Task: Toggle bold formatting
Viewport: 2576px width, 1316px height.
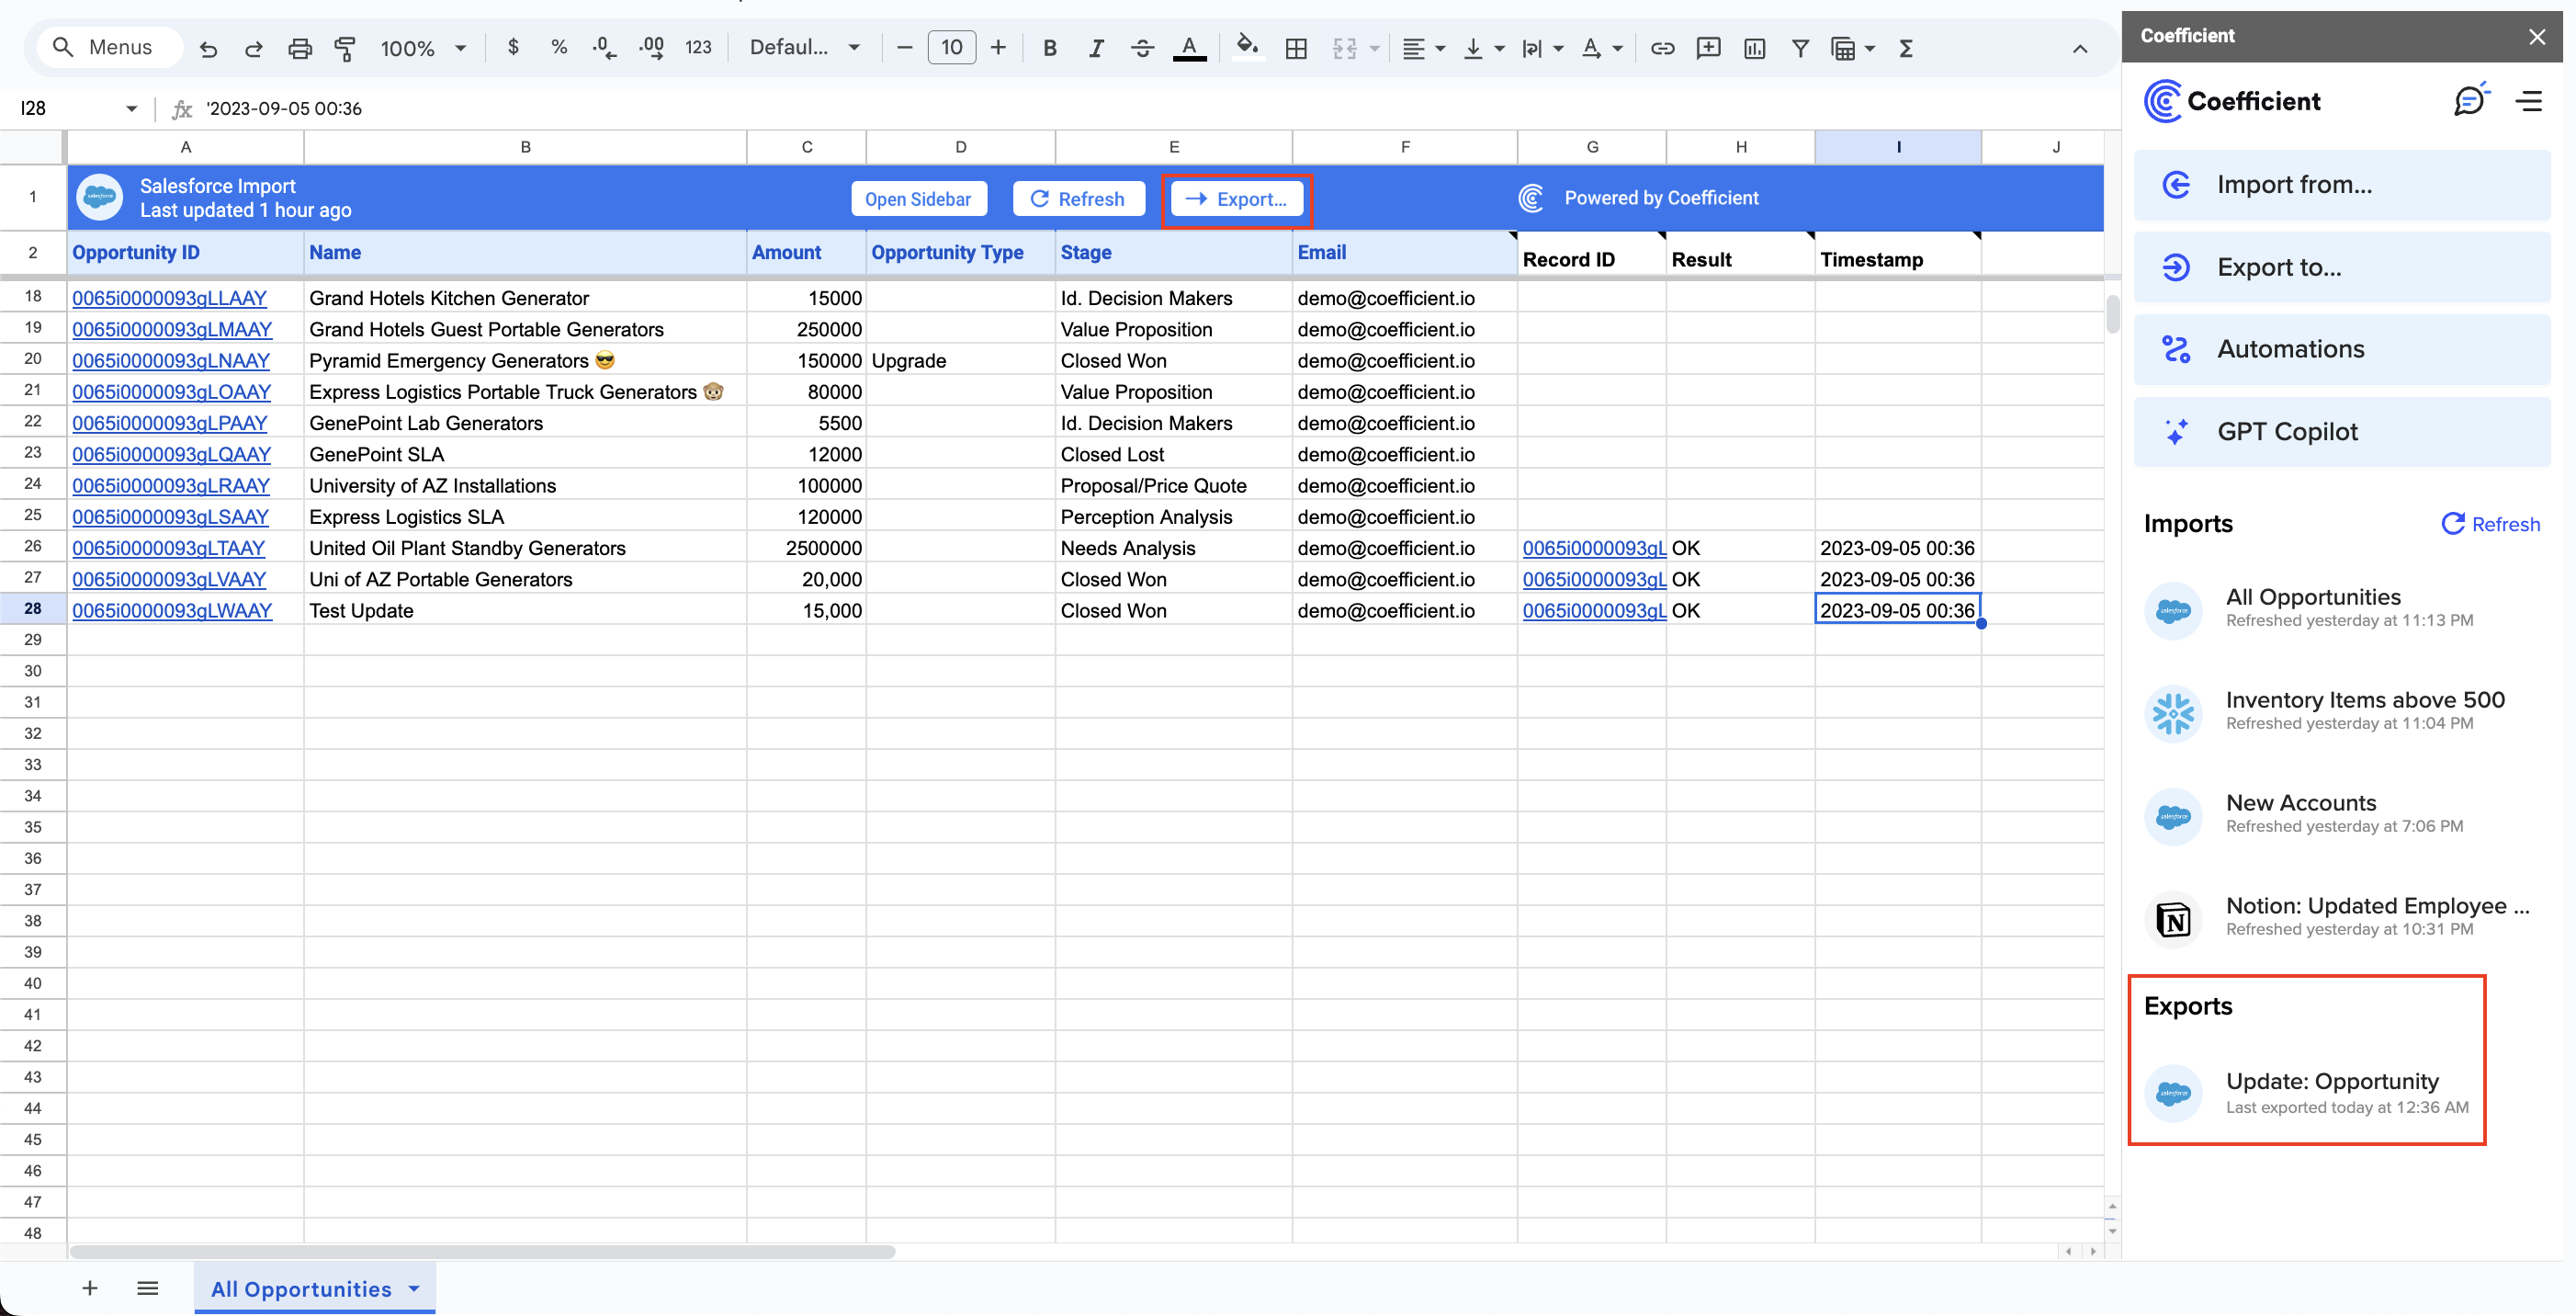Action: click(1049, 48)
